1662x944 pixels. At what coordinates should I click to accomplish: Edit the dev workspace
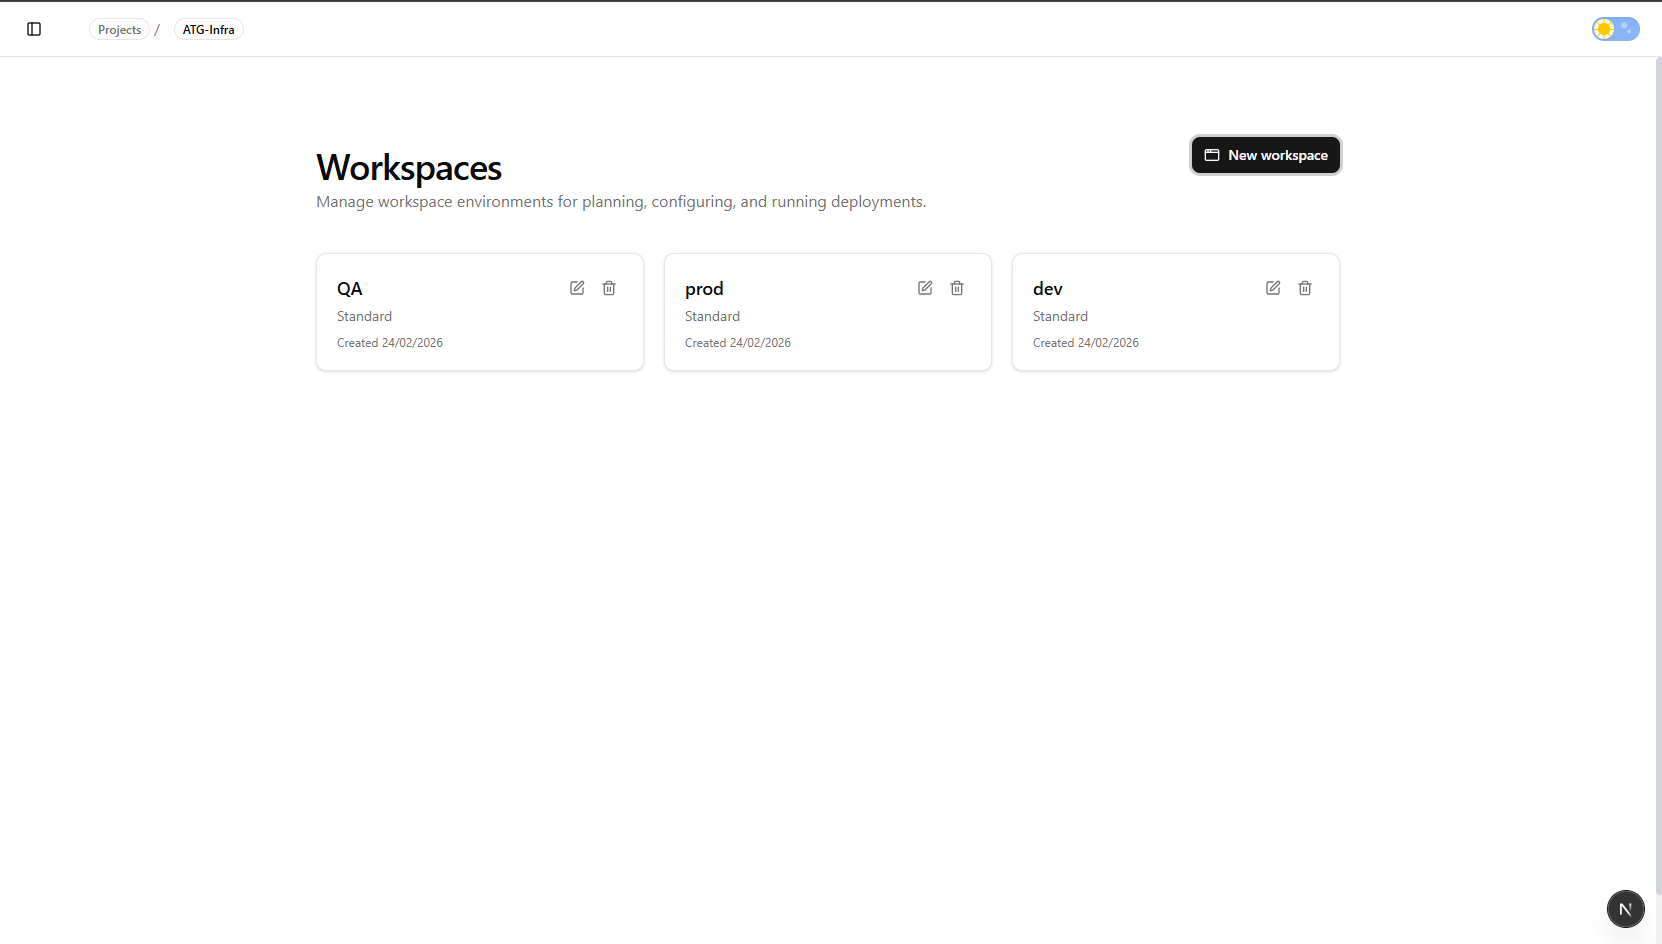pos(1272,288)
